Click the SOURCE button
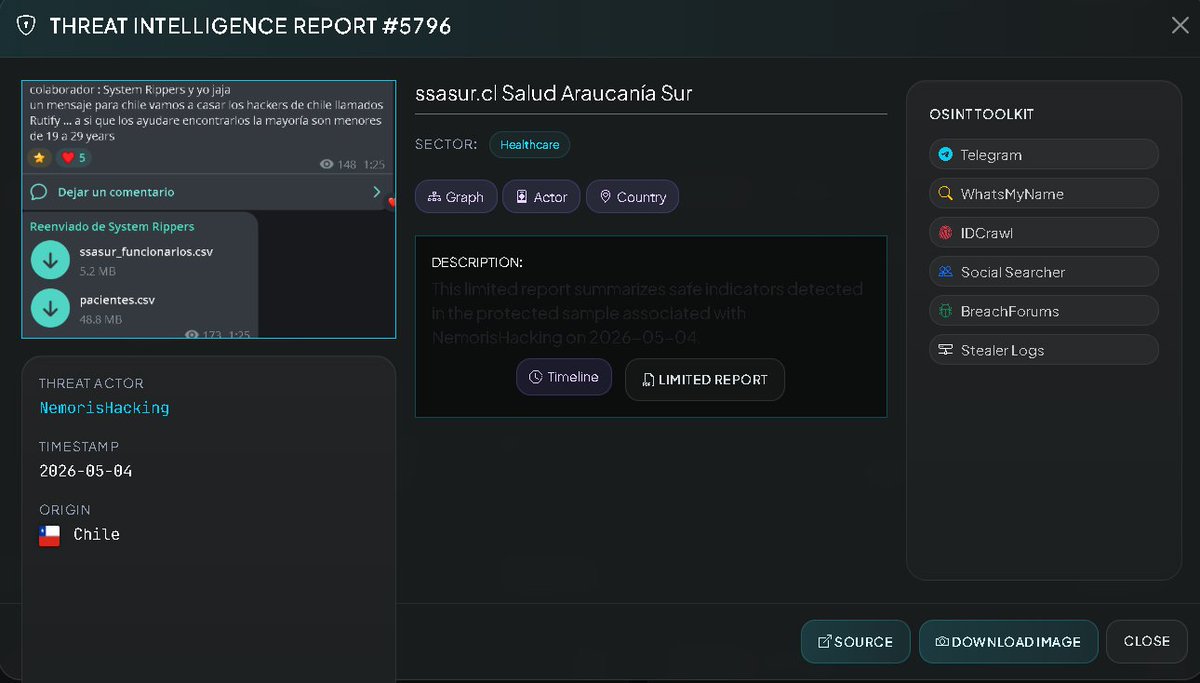This screenshot has width=1200, height=683. pos(856,642)
